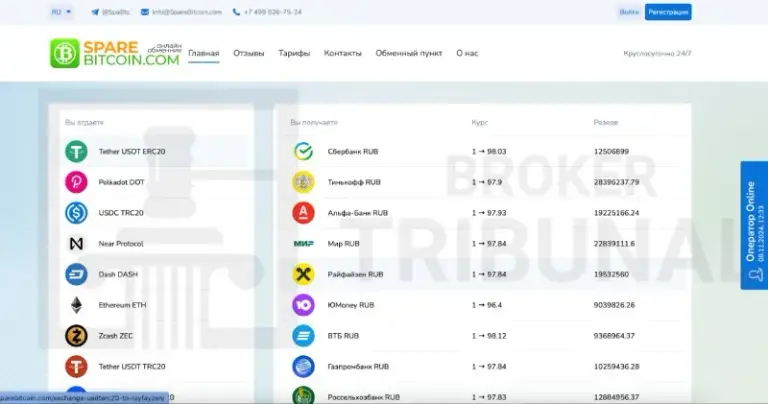The image size is (768, 404).
Task: Select the Polkadot DOT icon
Action: 76,182
